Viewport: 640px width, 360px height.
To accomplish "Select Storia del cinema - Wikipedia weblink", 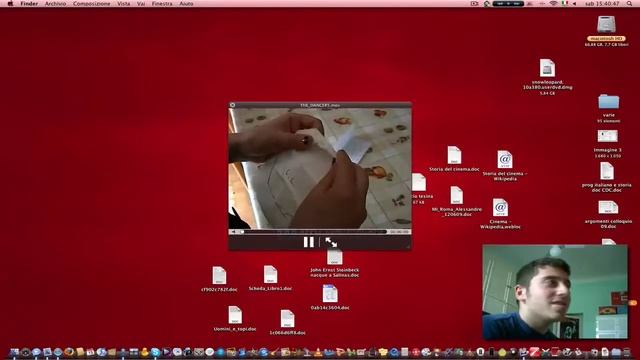I will pos(505,160).
